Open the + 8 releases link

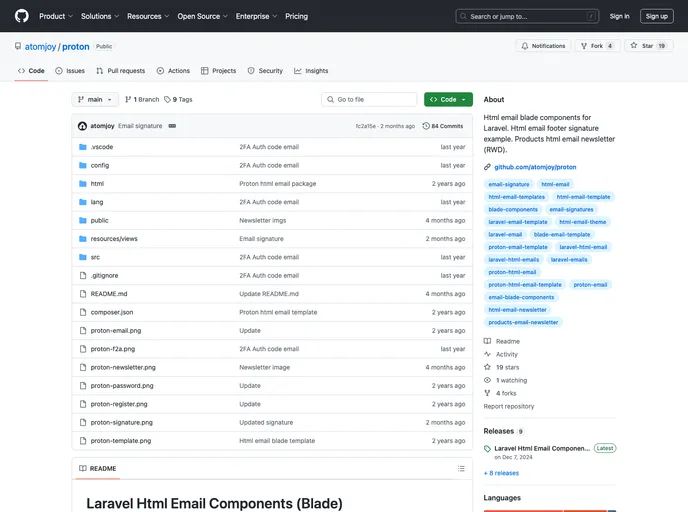click(501, 473)
